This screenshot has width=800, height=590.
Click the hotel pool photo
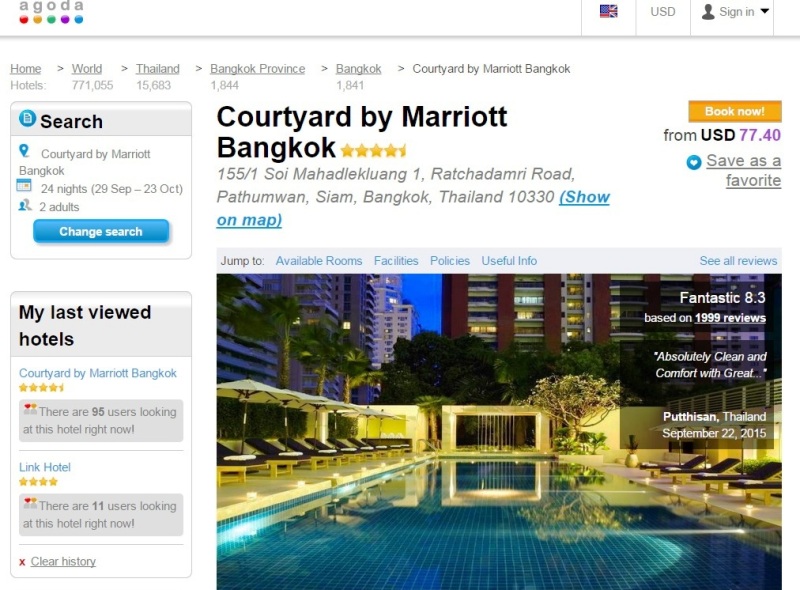pyautogui.click(x=499, y=432)
